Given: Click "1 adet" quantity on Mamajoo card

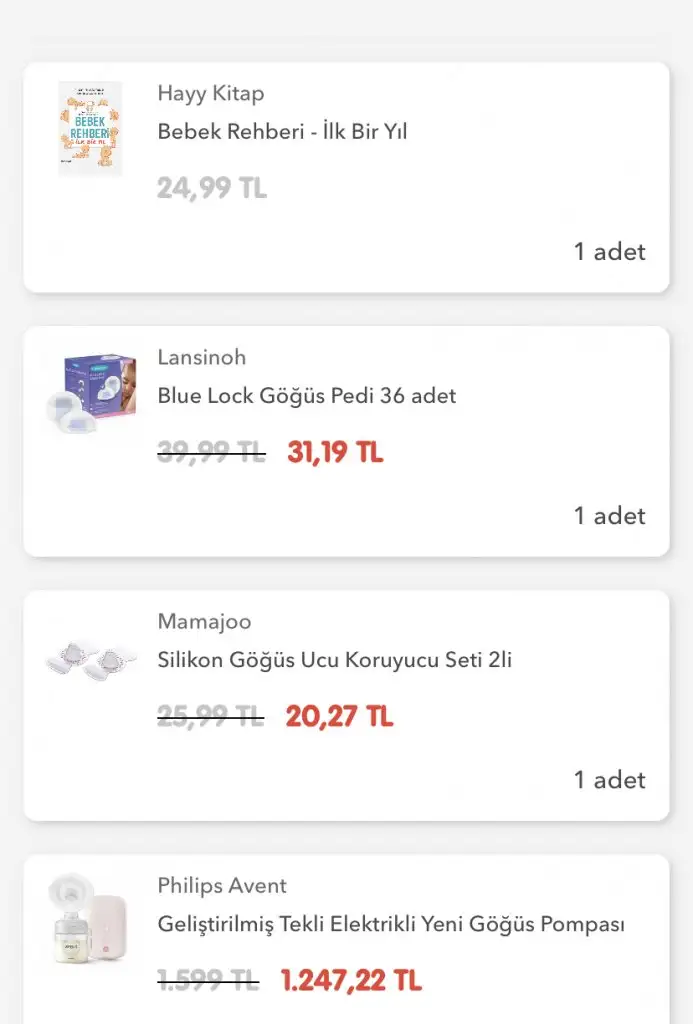Looking at the screenshot, I should pyautogui.click(x=609, y=780).
